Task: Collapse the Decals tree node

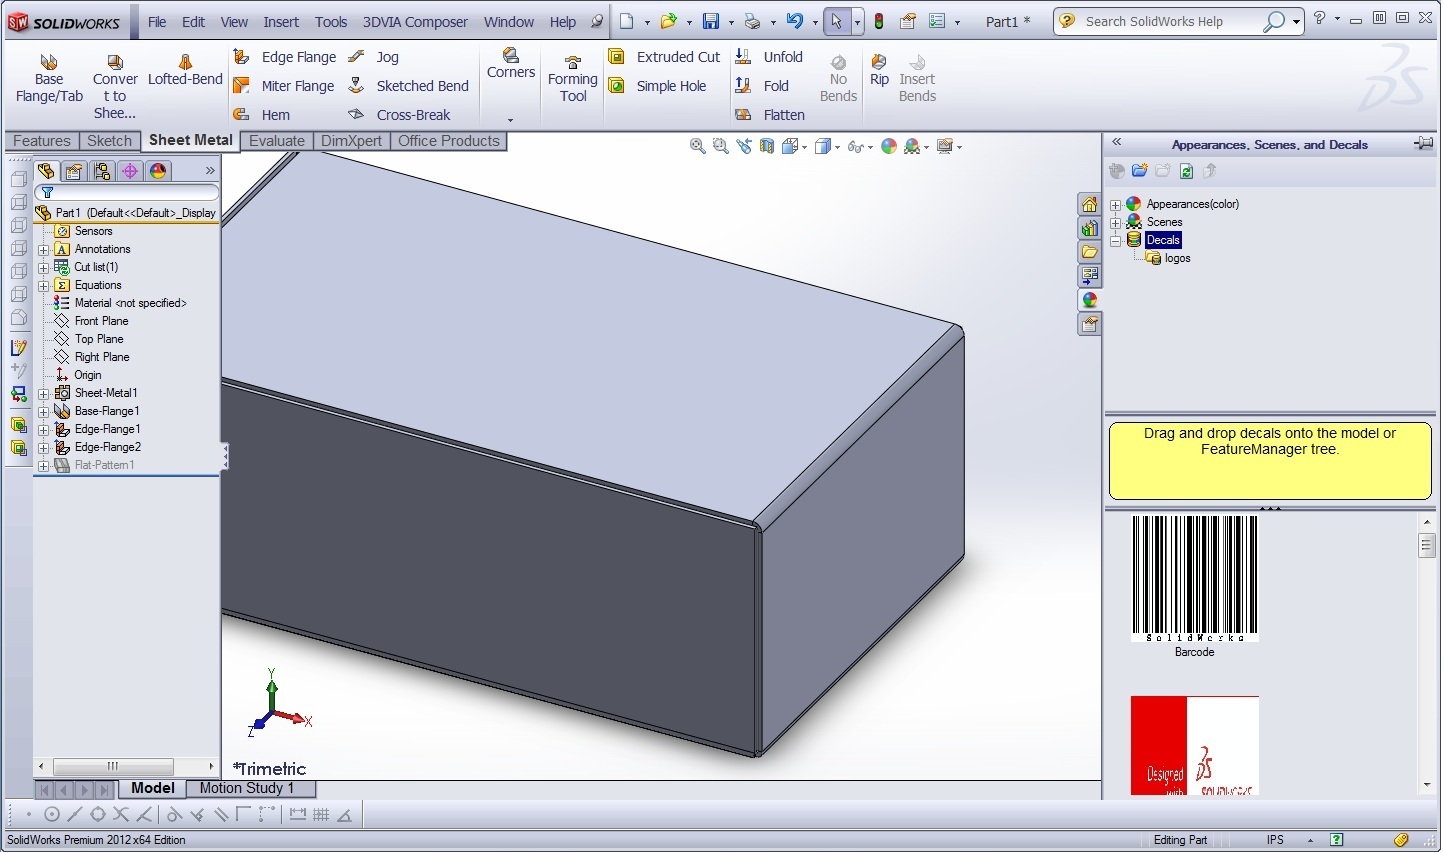Action: tap(1116, 241)
